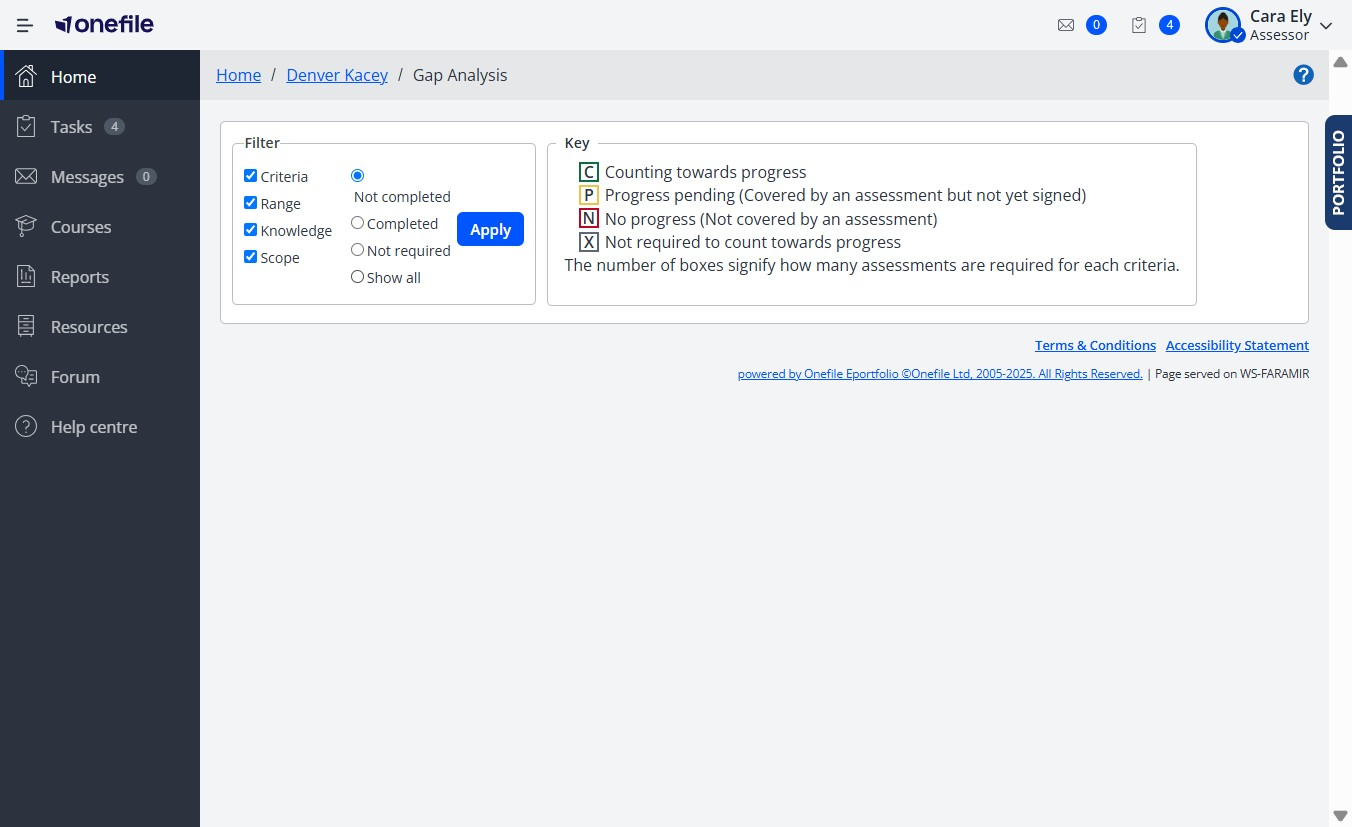Click the powered by Onefile Eportfolio link
This screenshot has height=827, width=1352.
coord(940,374)
